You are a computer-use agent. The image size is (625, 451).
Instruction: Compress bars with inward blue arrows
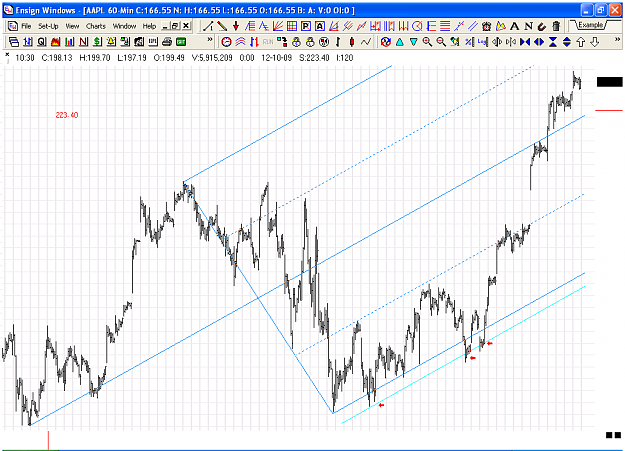[x=525, y=41]
